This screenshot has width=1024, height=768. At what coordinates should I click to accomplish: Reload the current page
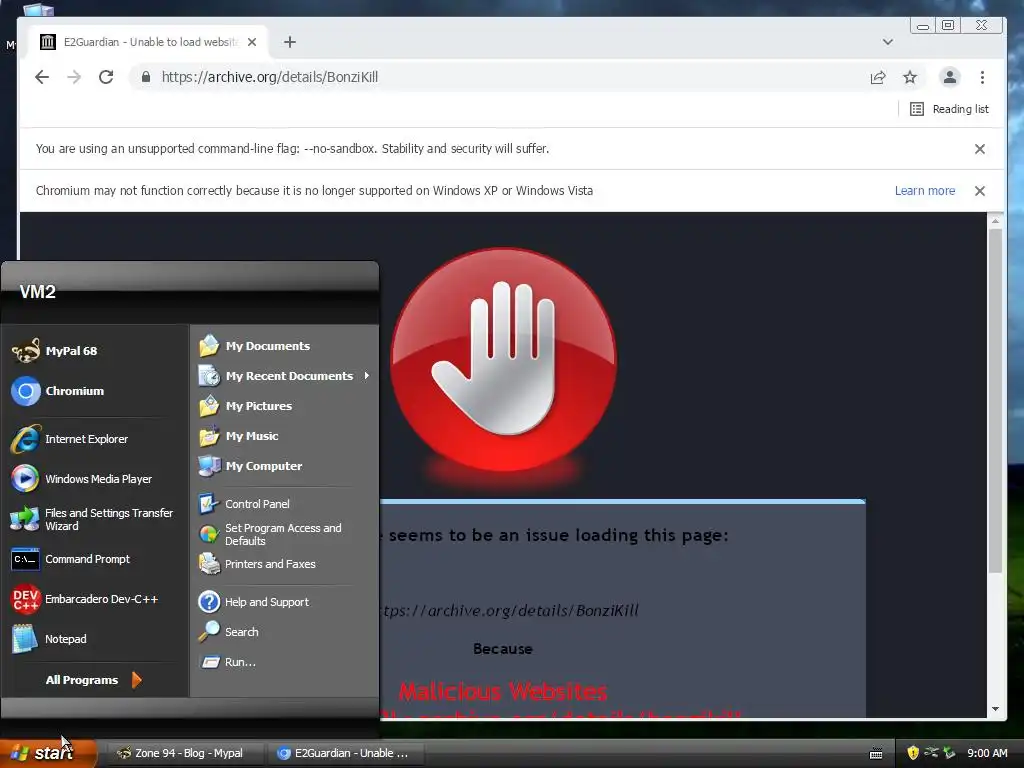(x=106, y=77)
